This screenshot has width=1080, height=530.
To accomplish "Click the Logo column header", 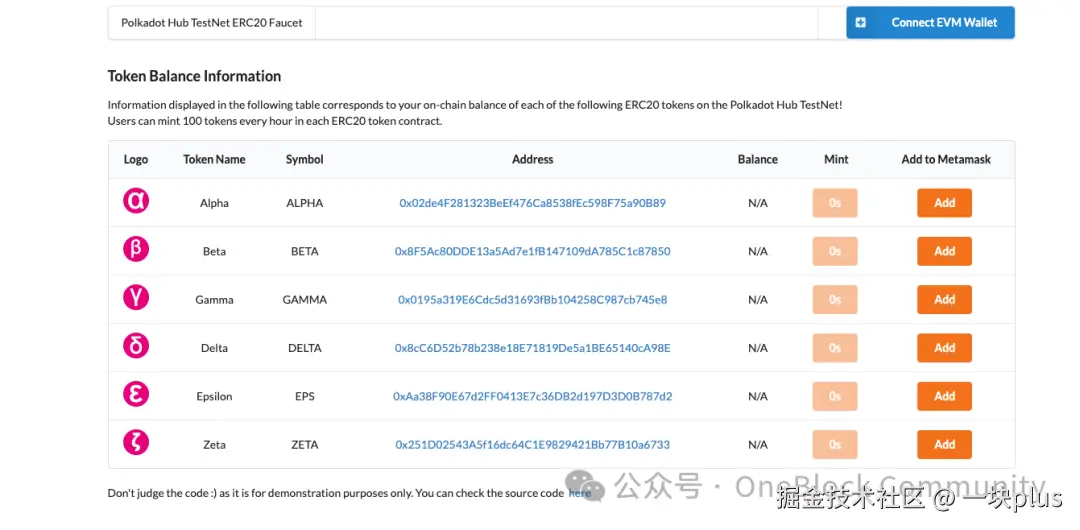I will [x=136, y=159].
